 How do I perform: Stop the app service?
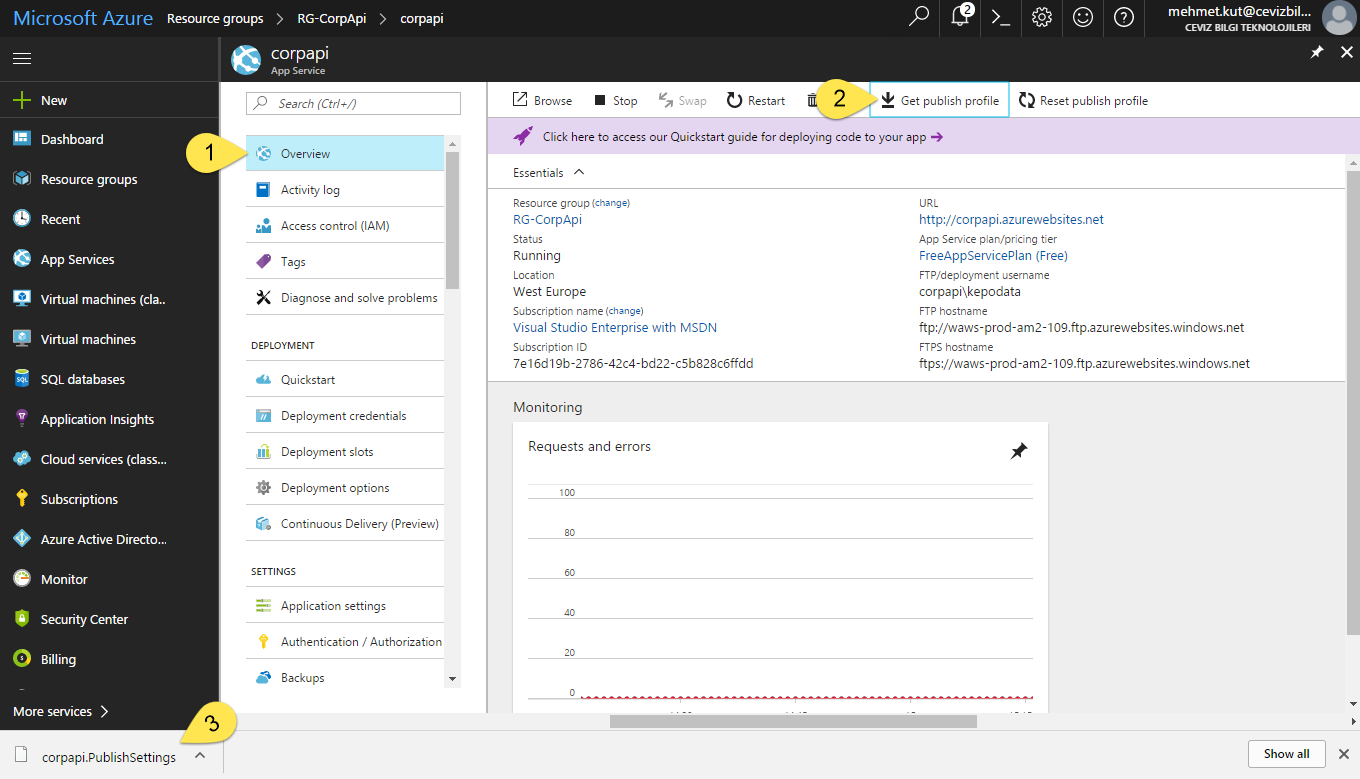pyautogui.click(x=616, y=100)
